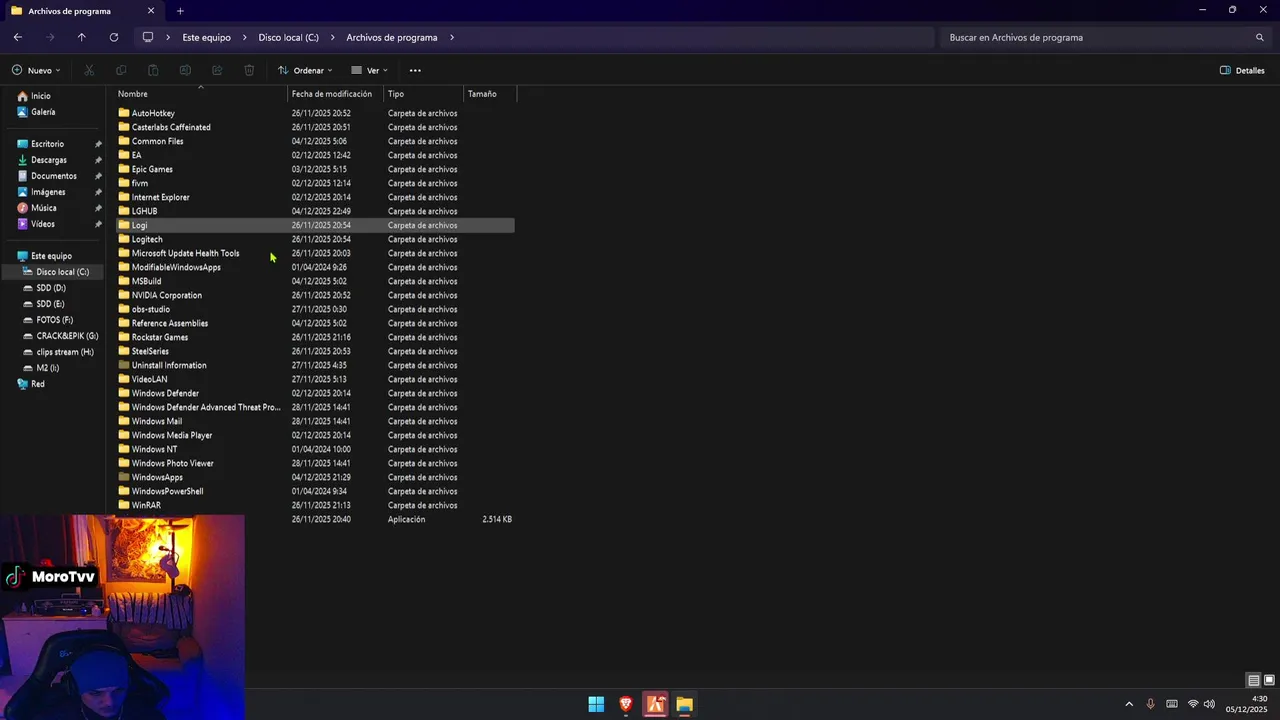Select SDD (E:) drive
This screenshot has height=720, width=1280.
point(50,304)
